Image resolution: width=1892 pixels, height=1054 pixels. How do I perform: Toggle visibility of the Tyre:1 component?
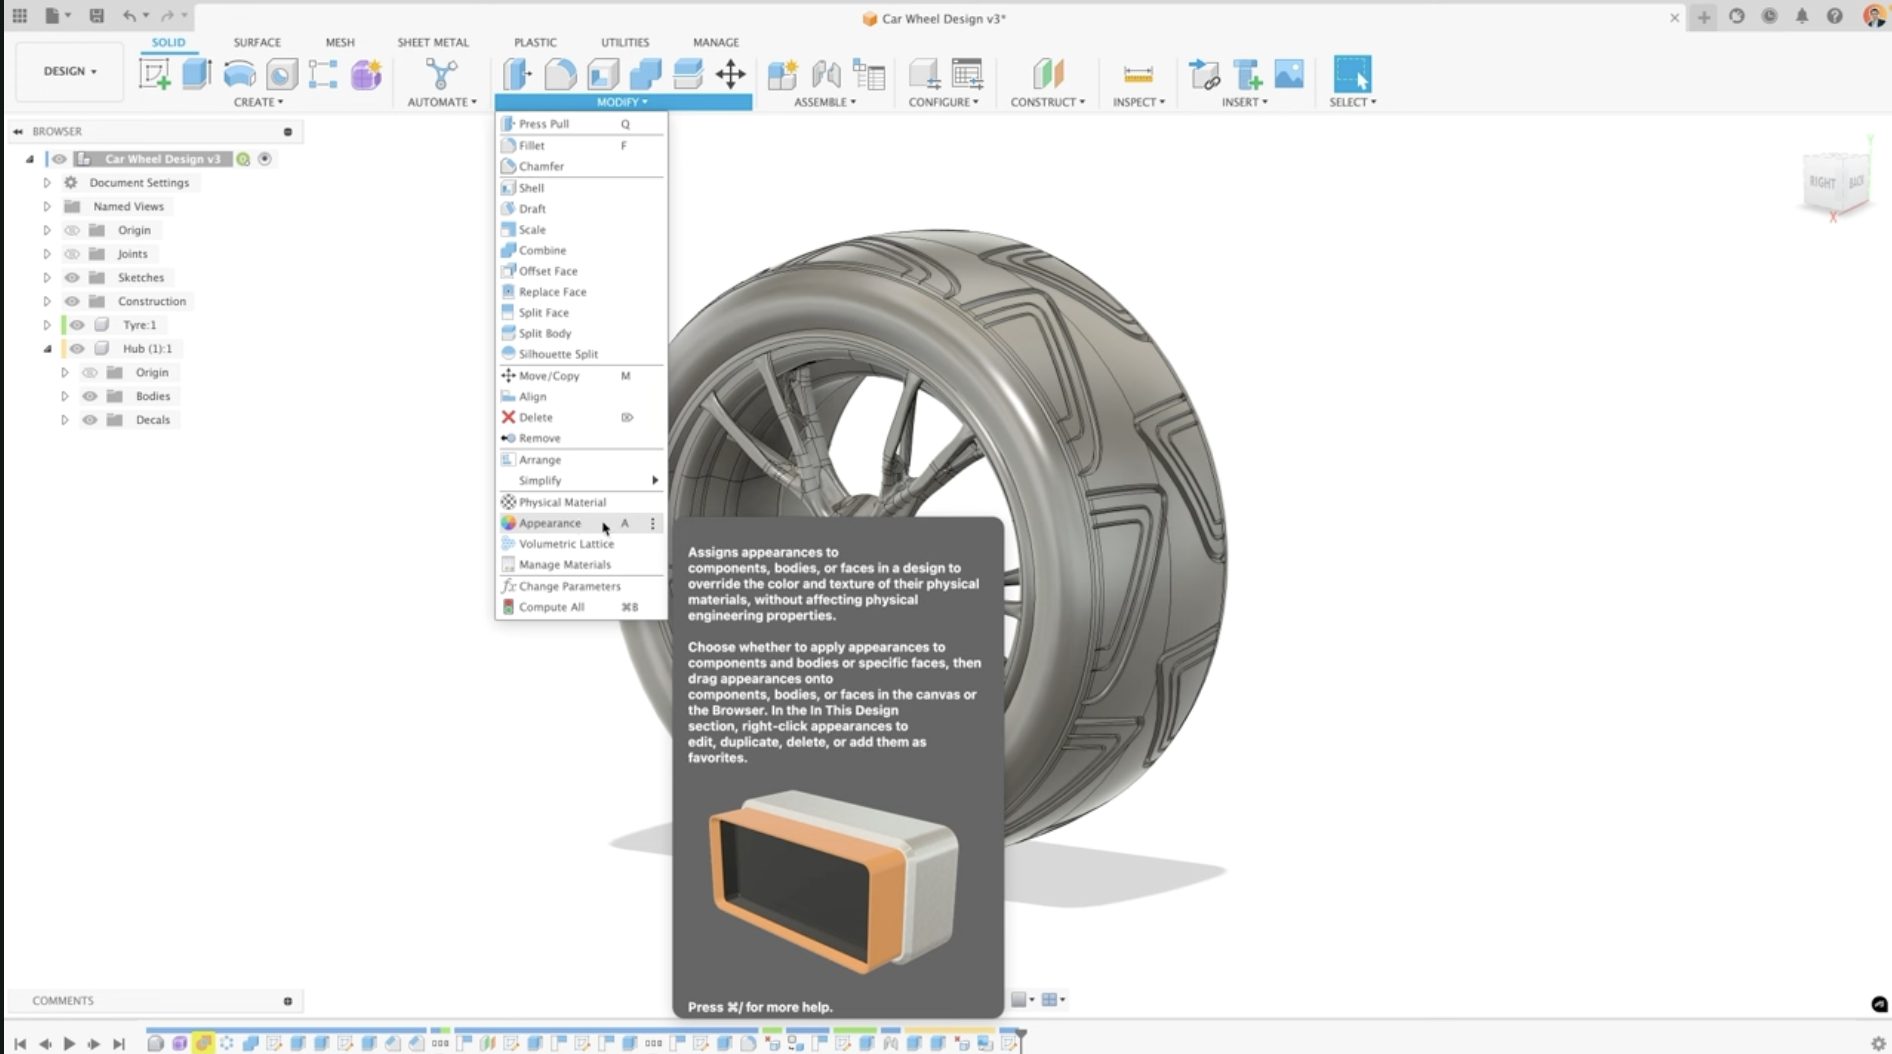(77, 324)
